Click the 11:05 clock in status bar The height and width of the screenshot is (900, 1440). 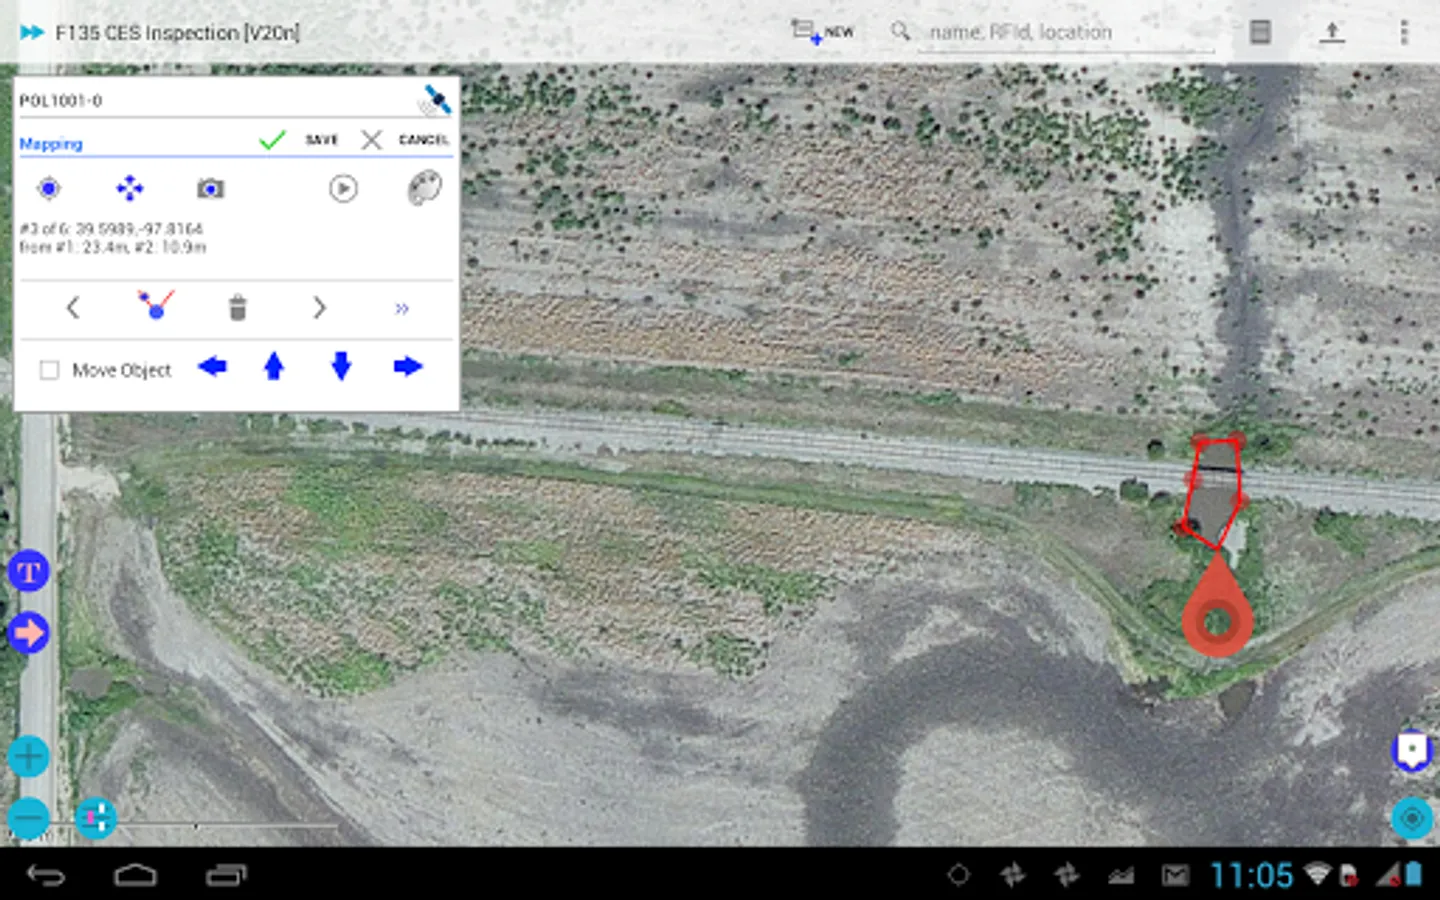point(1251,876)
